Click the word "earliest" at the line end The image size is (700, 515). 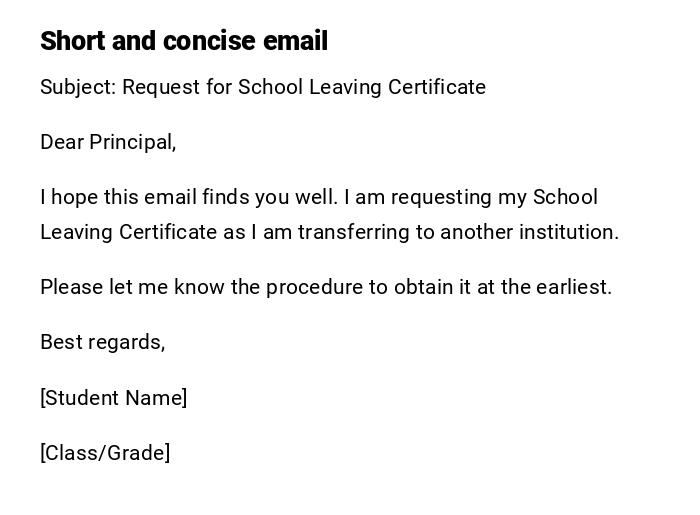point(573,287)
